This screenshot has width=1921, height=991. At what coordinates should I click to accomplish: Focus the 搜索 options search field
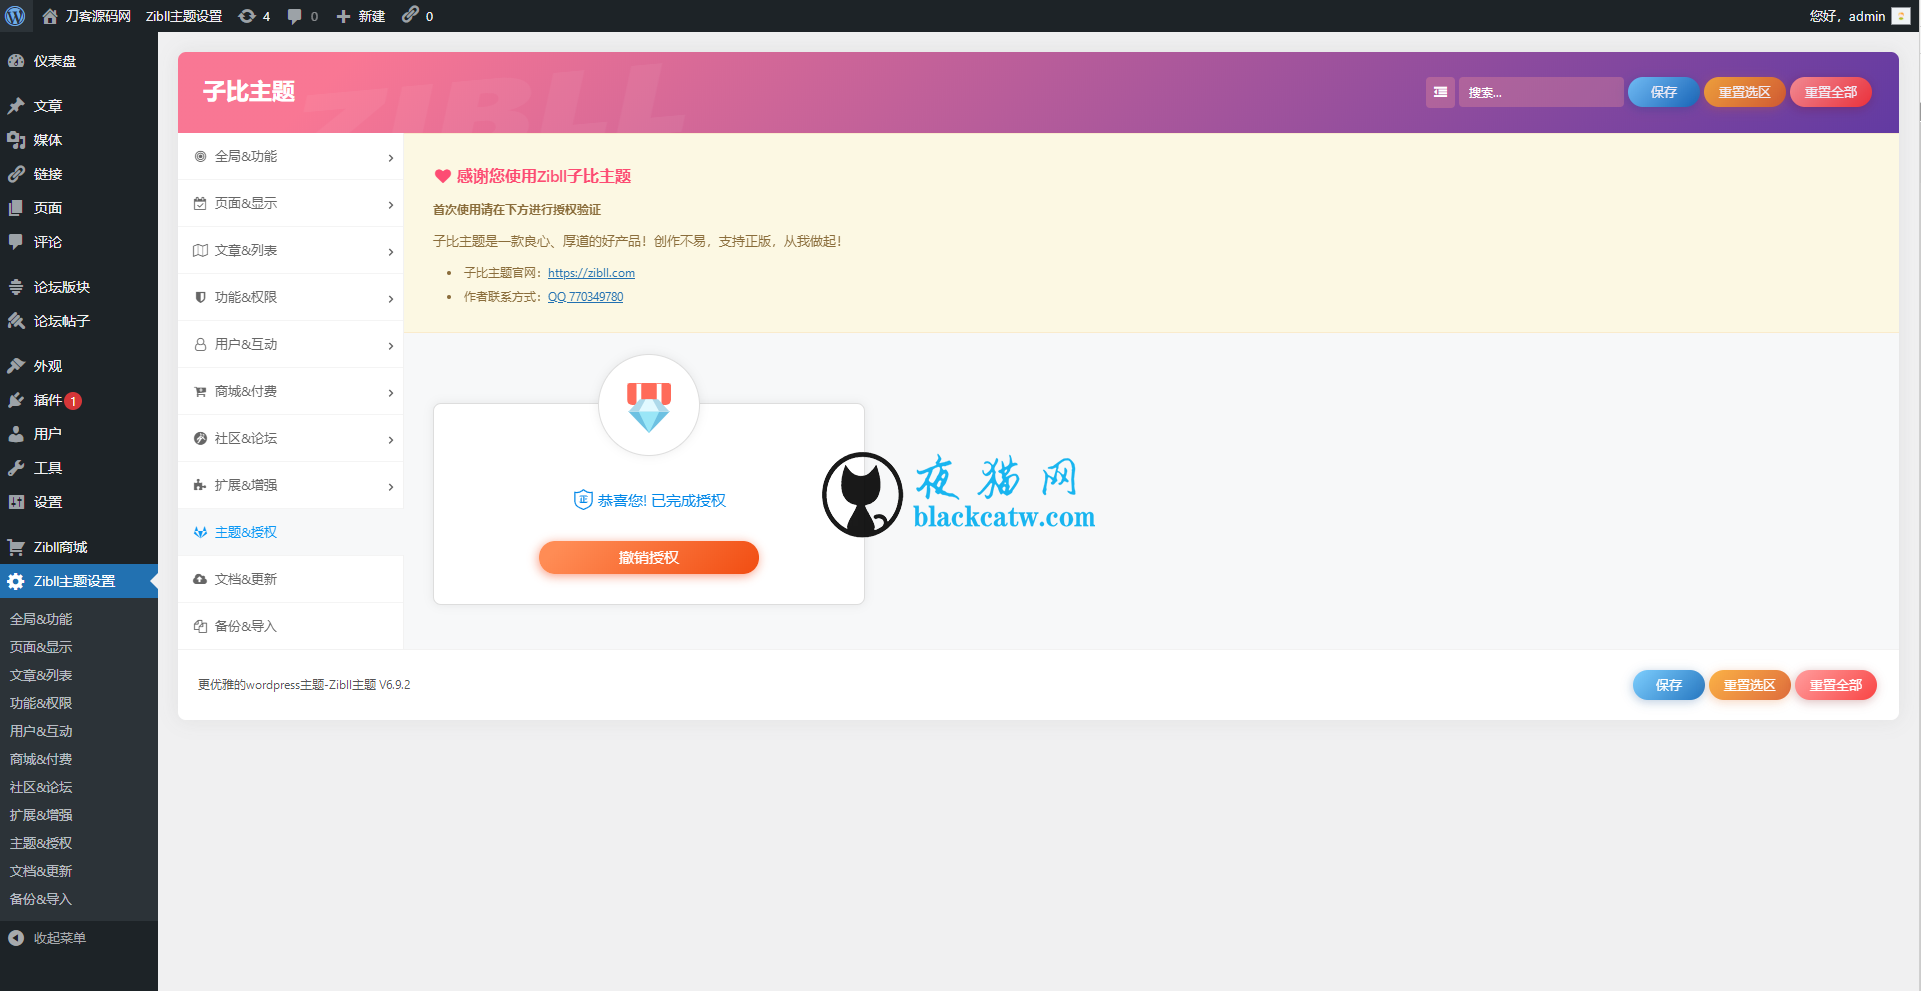tap(1540, 92)
